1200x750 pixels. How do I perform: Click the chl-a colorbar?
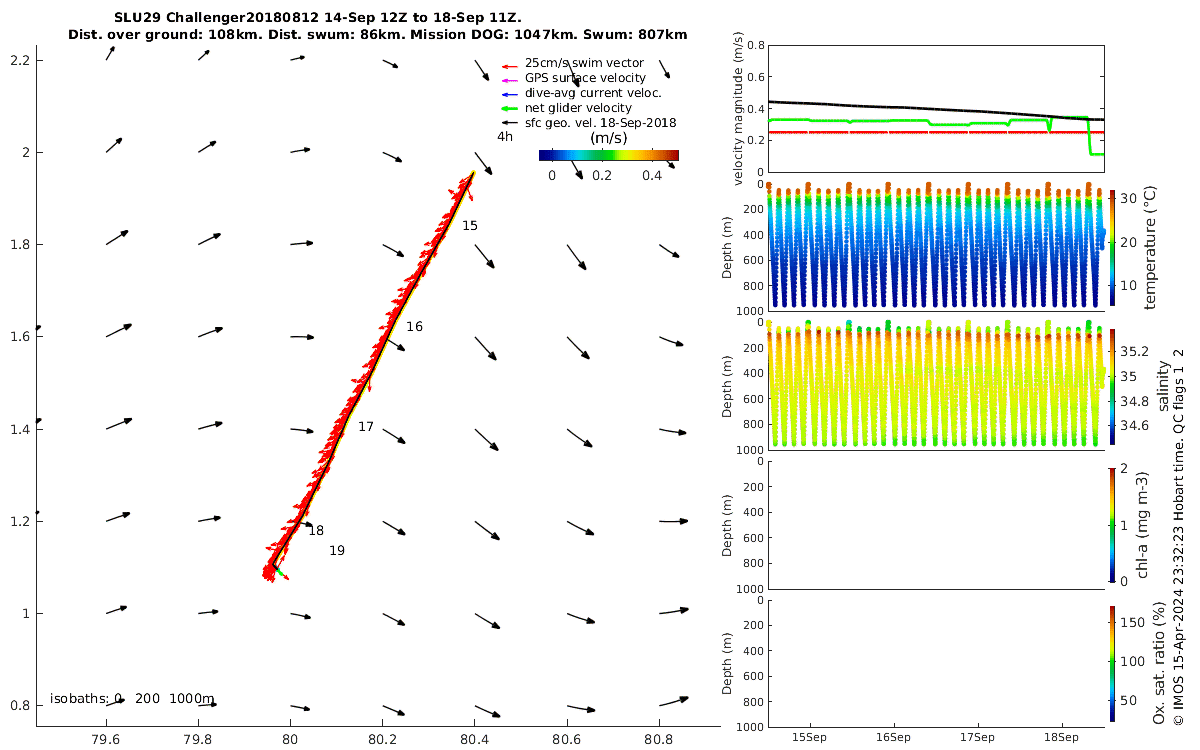[1112, 524]
